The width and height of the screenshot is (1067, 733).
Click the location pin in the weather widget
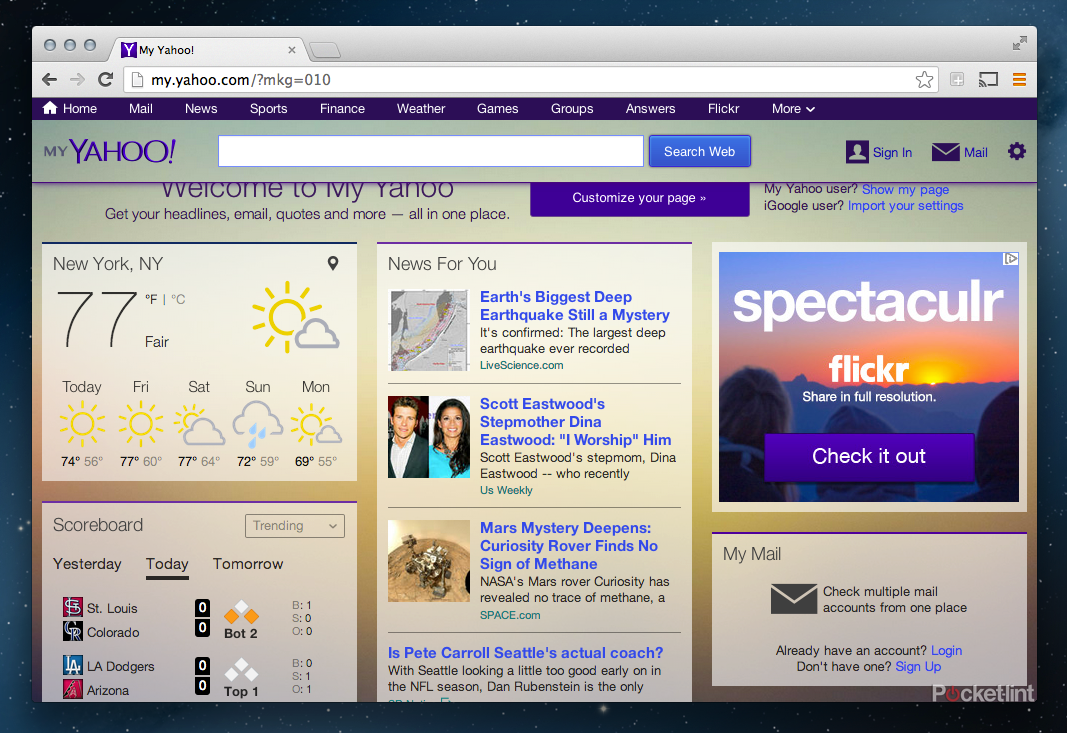[333, 263]
